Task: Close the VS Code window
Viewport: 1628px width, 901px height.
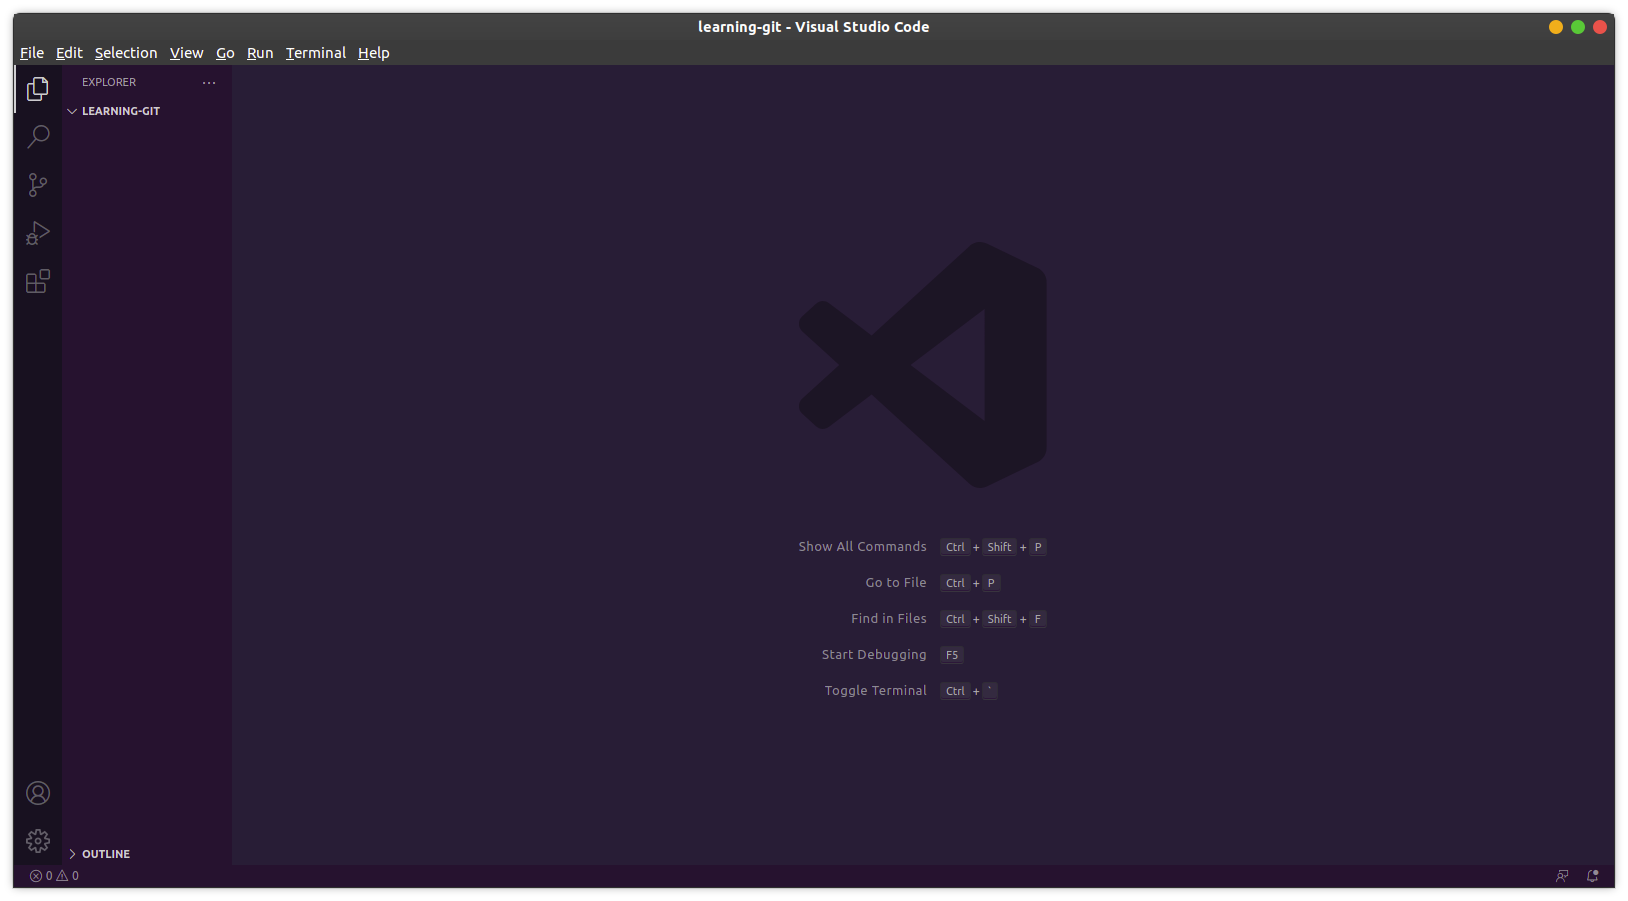Action: coord(1600,27)
